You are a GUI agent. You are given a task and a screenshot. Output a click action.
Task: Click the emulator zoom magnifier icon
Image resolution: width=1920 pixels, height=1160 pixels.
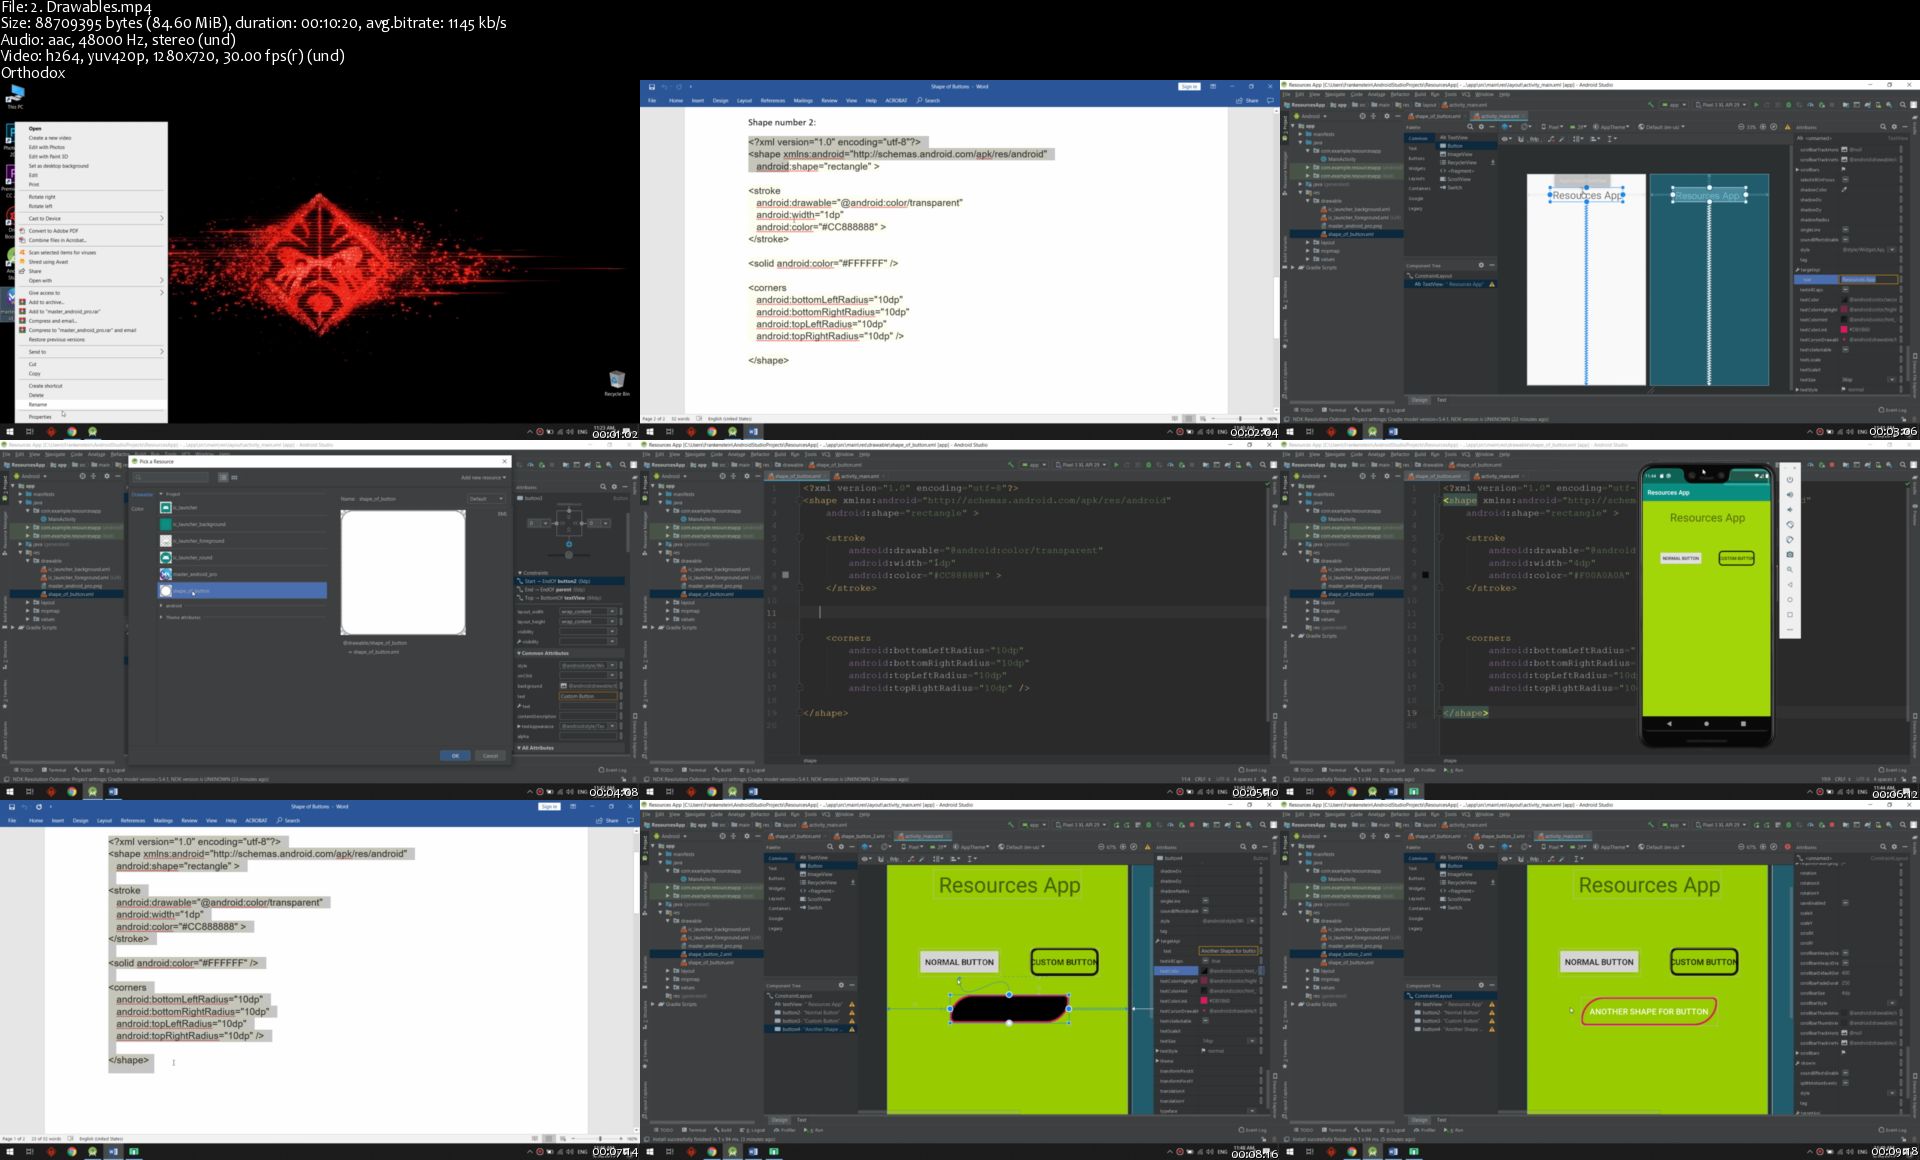coord(1790,570)
